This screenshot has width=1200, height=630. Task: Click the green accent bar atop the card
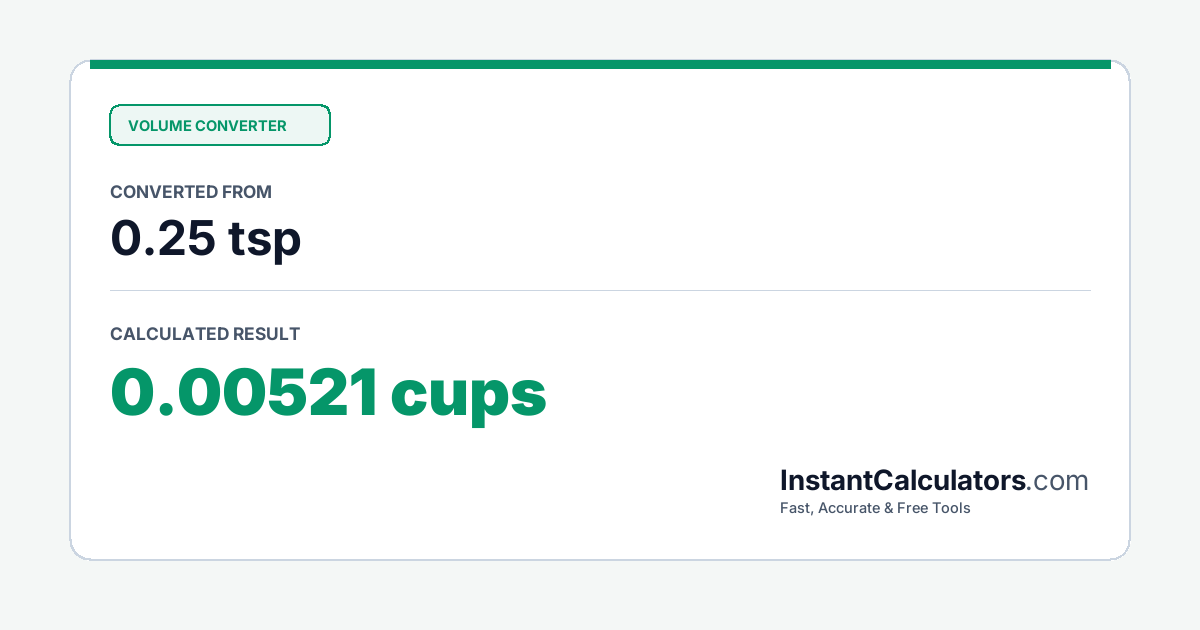[600, 64]
